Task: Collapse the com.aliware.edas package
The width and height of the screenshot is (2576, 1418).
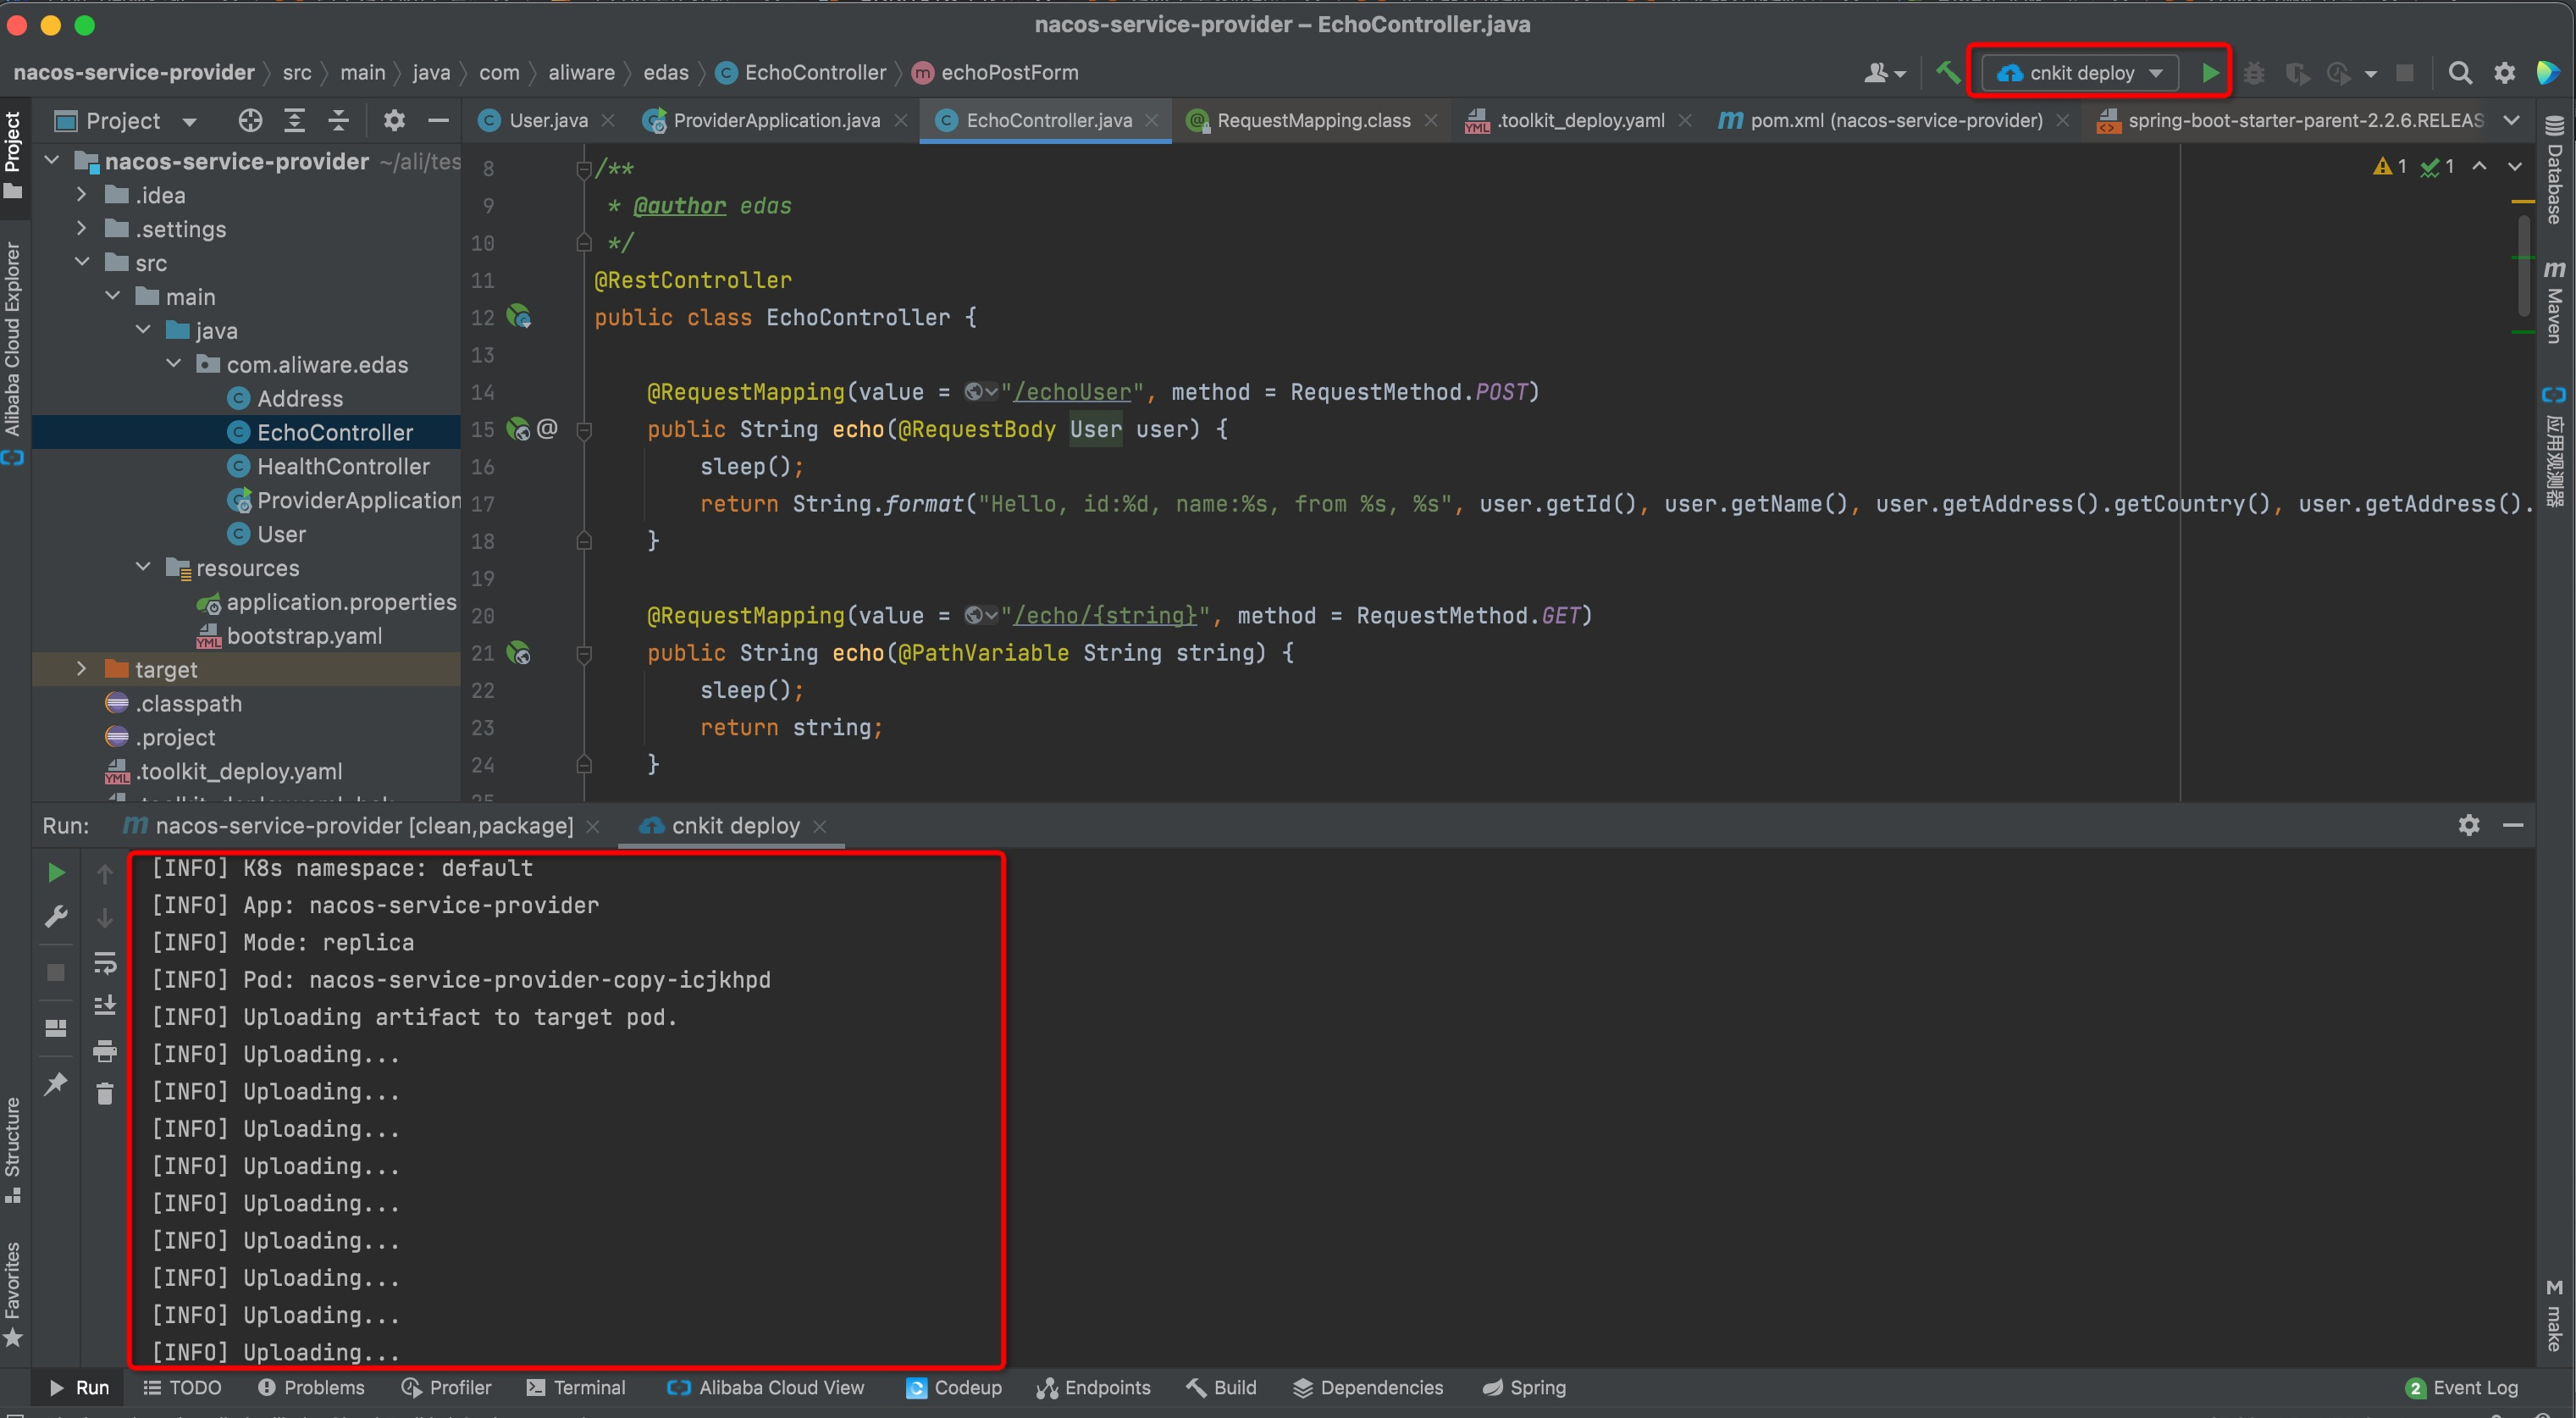Action: (173, 364)
